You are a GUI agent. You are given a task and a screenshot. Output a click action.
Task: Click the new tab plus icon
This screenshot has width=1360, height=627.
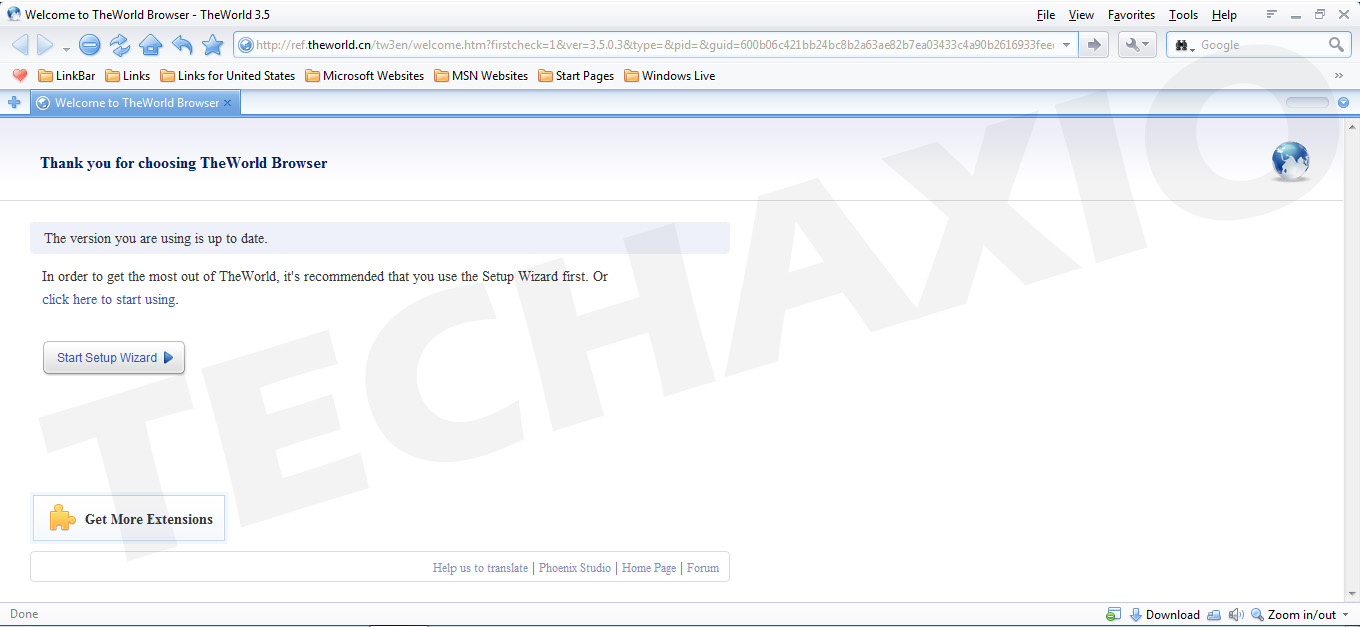tap(14, 102)
